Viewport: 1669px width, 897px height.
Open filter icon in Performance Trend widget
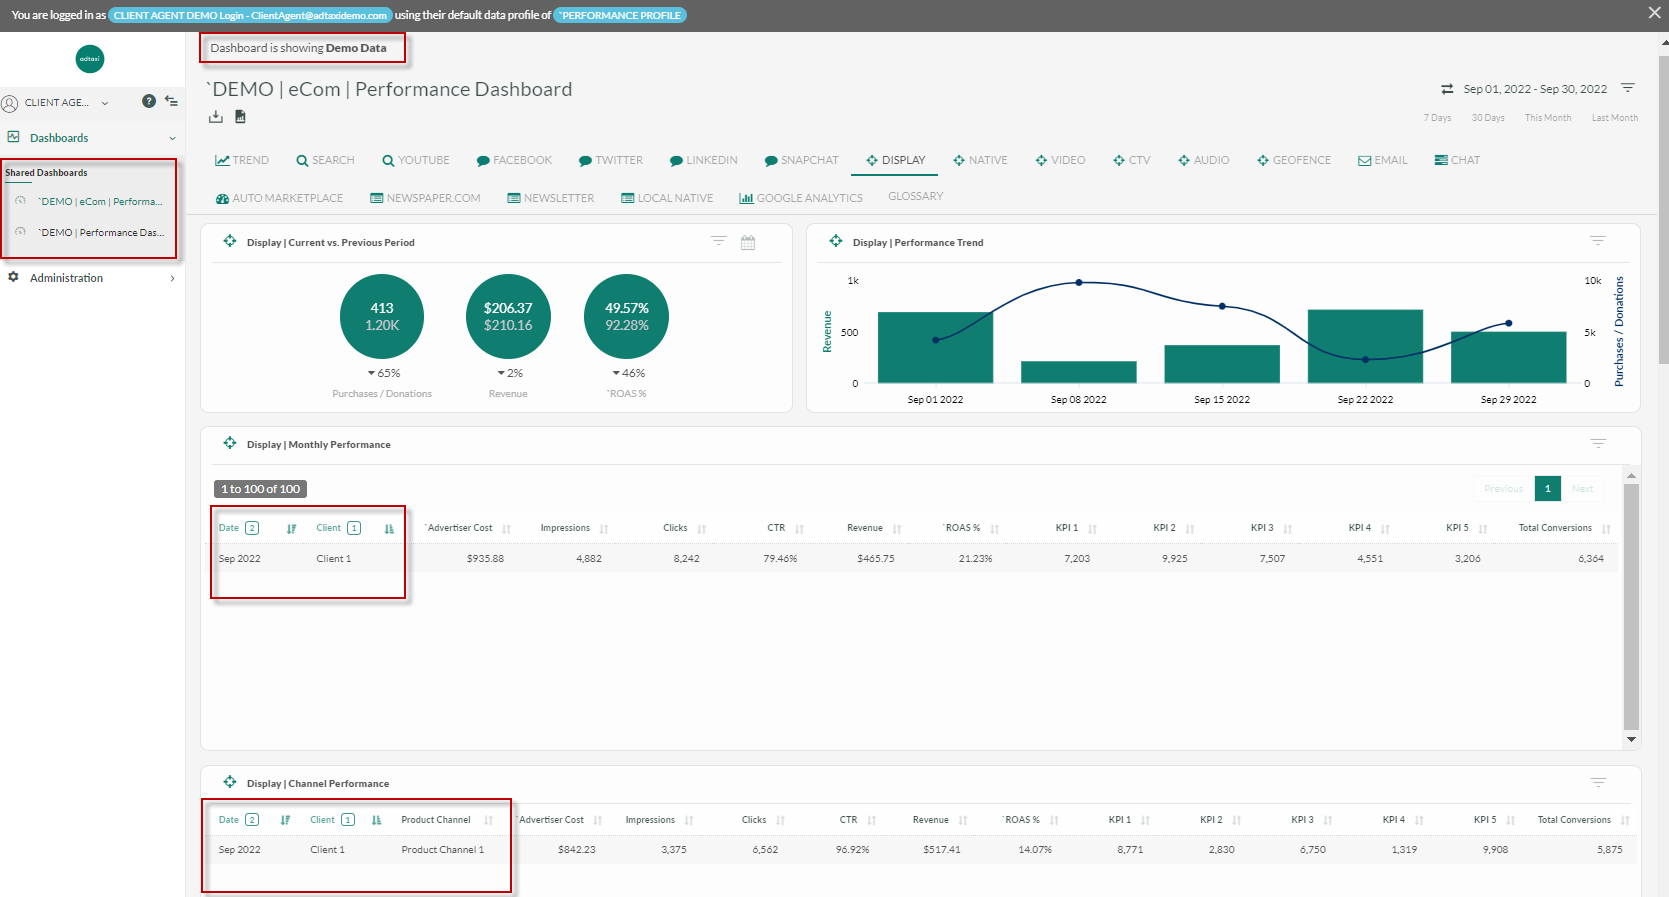(1598, 241)
